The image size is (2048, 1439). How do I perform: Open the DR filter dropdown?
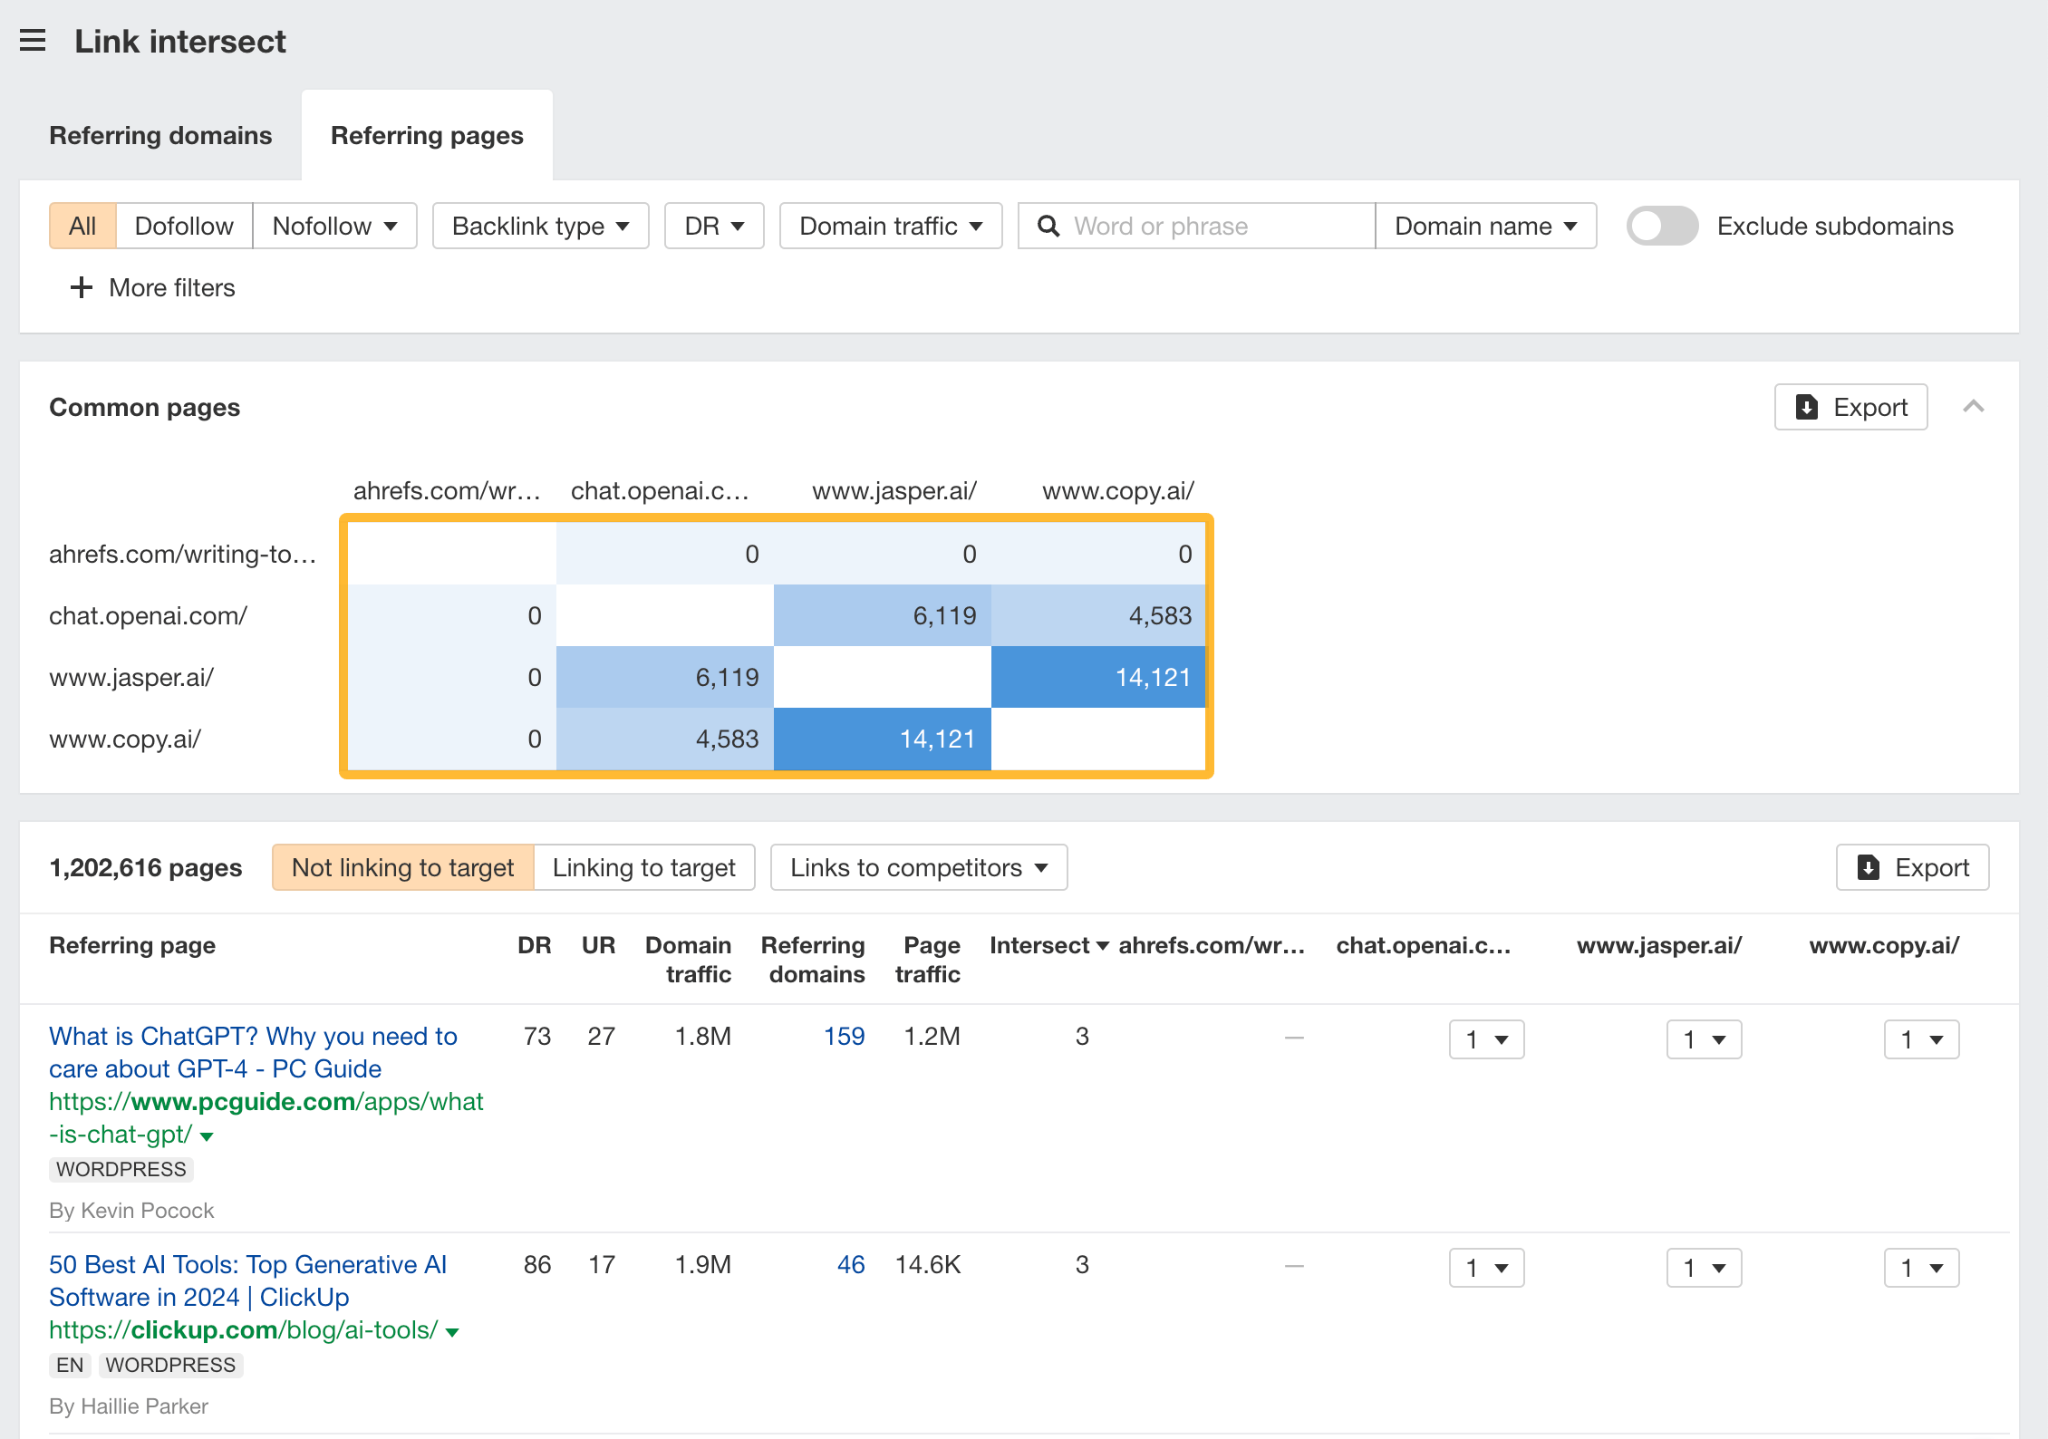[713, 226]
